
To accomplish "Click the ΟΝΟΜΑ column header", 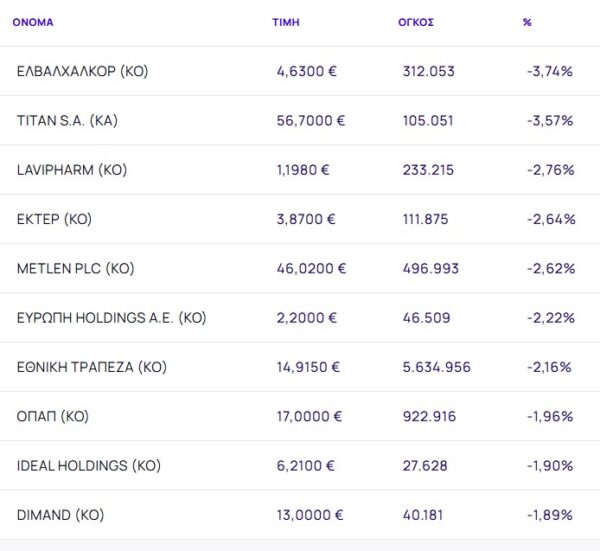I will (32, 22).
